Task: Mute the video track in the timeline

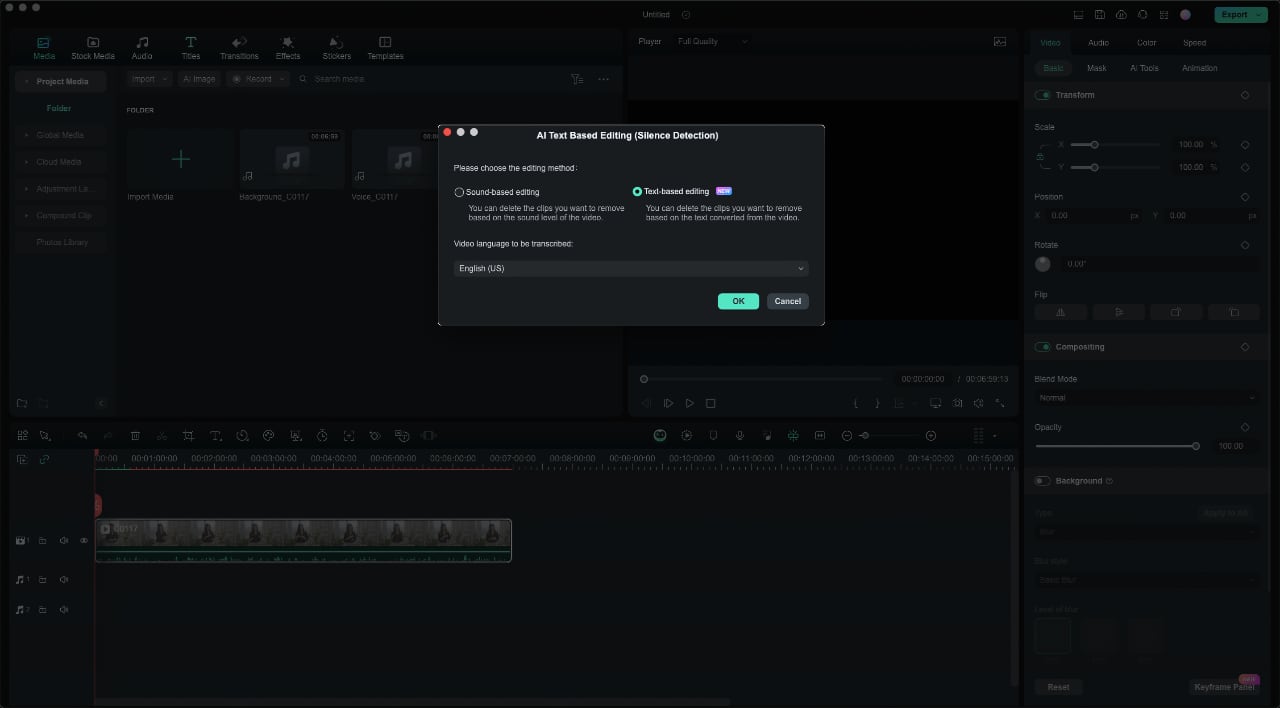Action: (63, 540)
